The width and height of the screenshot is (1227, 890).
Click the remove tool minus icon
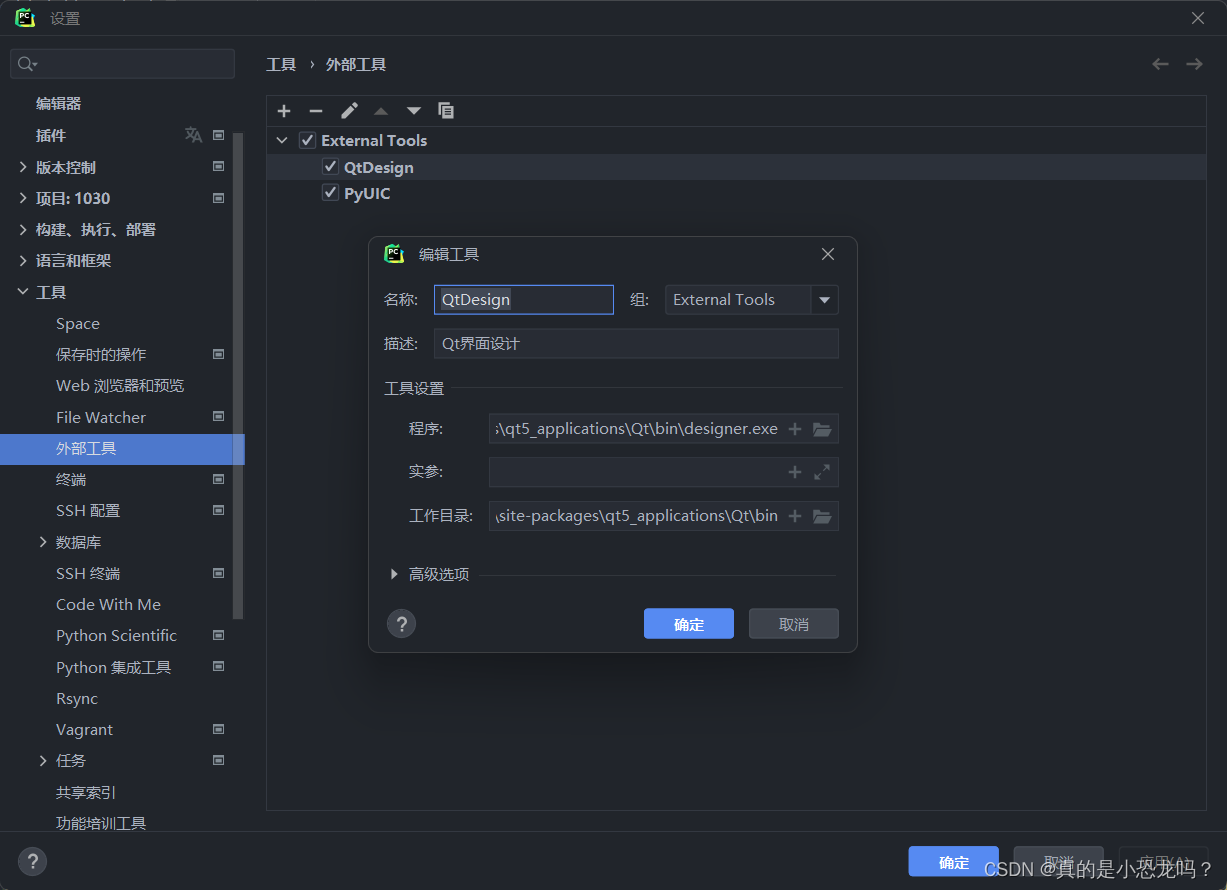(316, 111)
